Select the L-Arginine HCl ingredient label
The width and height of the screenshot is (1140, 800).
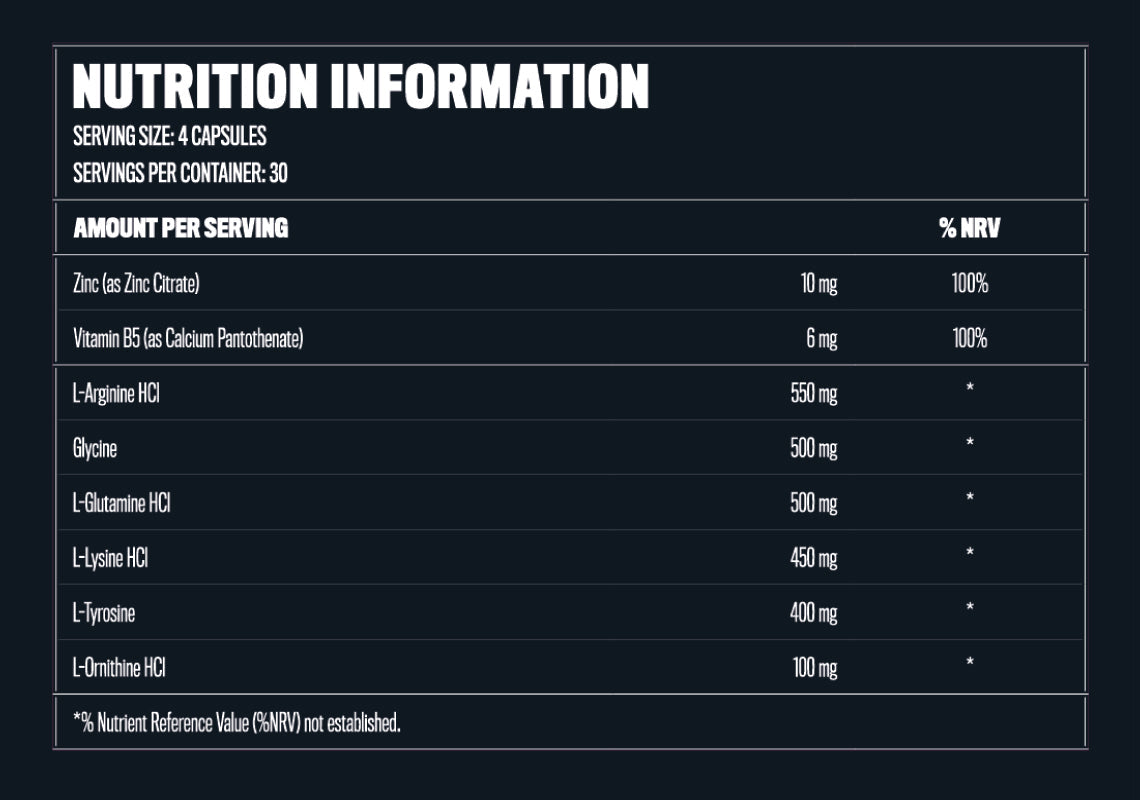pyautogui.click(x=116, y=394)
